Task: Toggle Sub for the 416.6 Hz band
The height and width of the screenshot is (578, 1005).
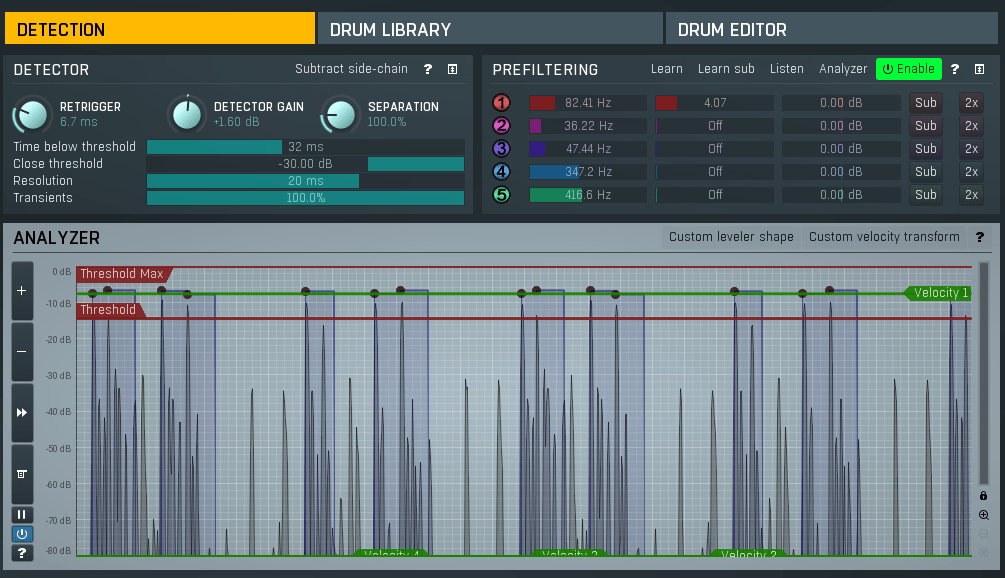Action: [x=926, y=194]
